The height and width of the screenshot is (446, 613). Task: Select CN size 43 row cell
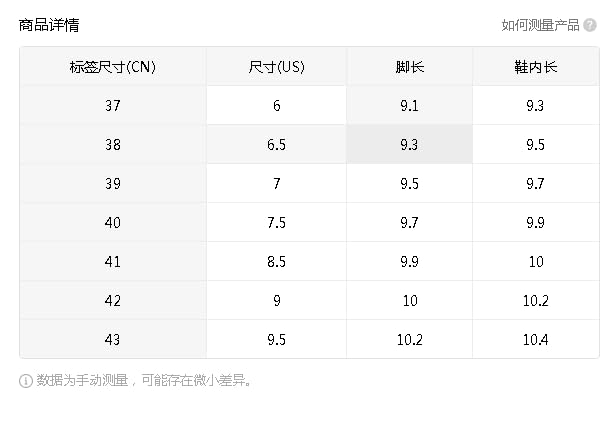click(x=113, y=339)
